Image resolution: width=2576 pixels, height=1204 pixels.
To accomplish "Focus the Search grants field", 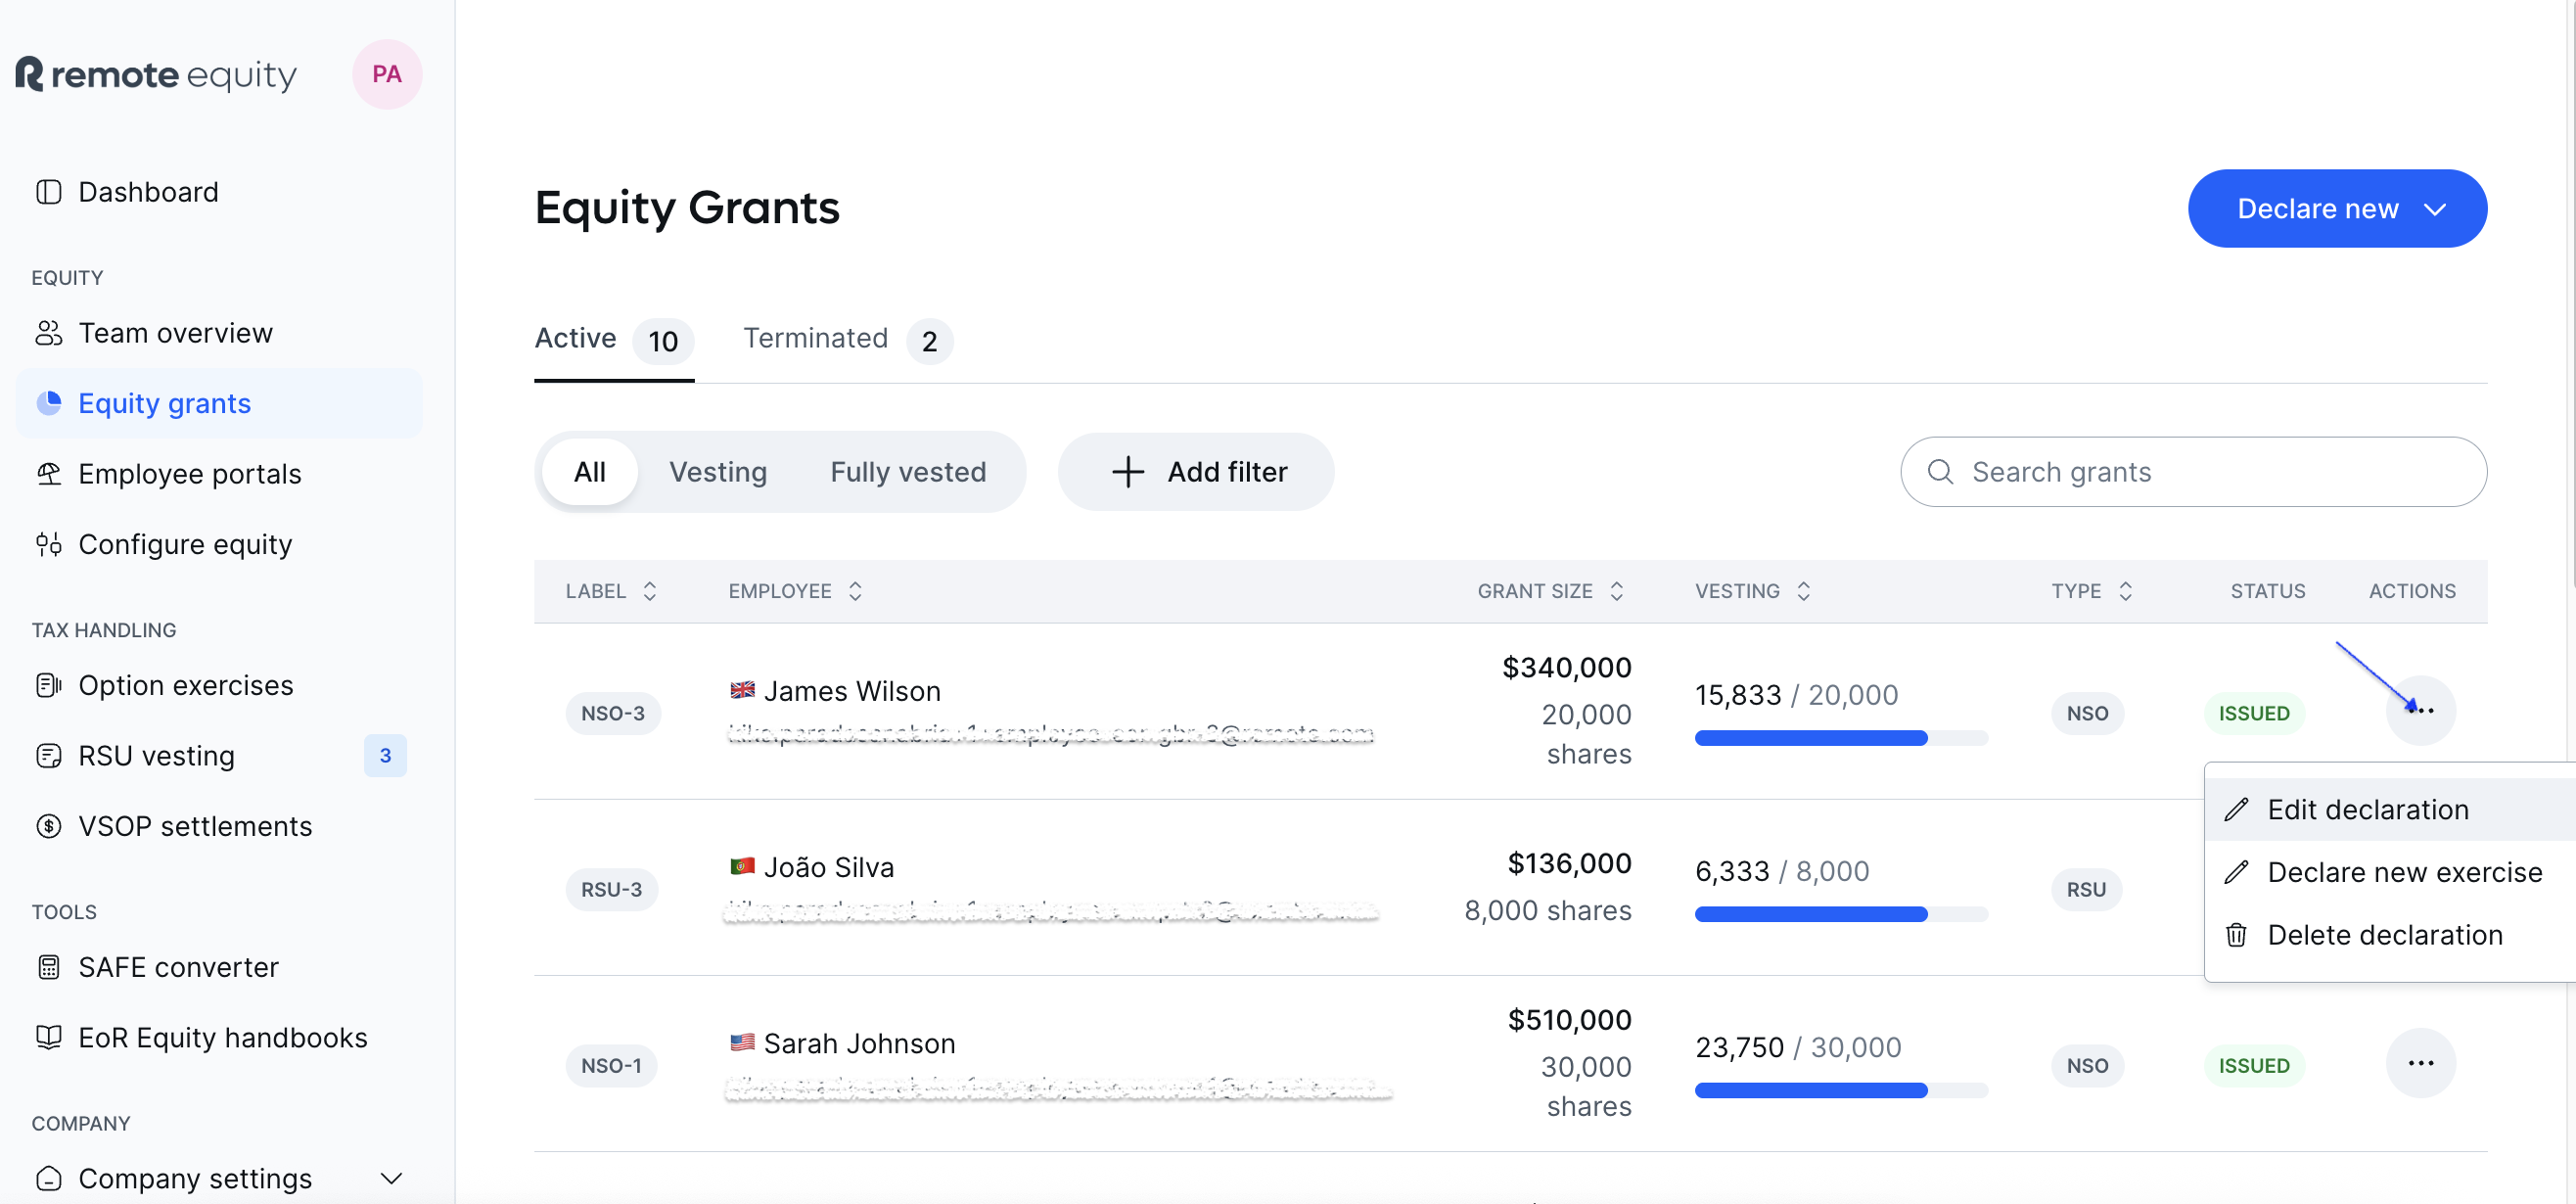I will tap(2193, 472).
